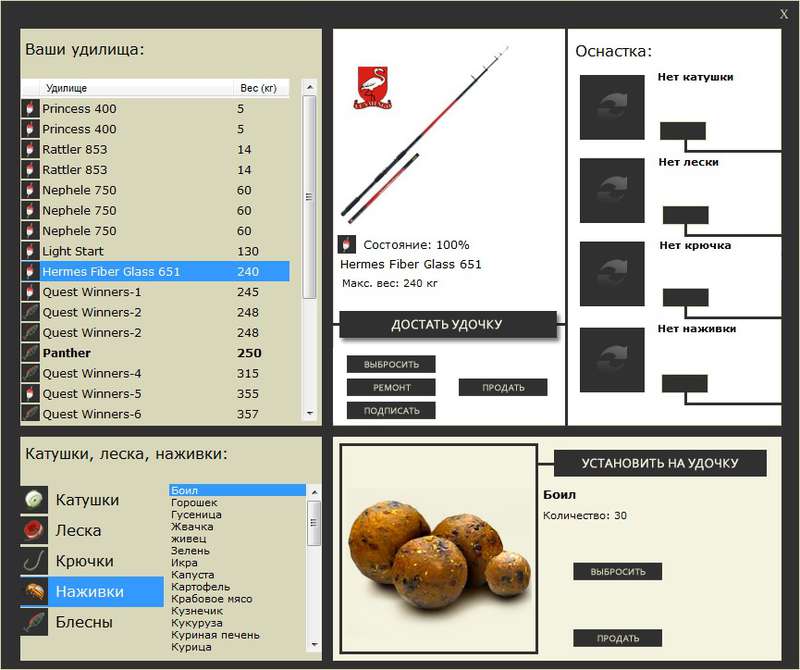Click ПРОДАТЬ button under Боил
Viewport: 800px width, 670px height.
(x=617, y=638)
